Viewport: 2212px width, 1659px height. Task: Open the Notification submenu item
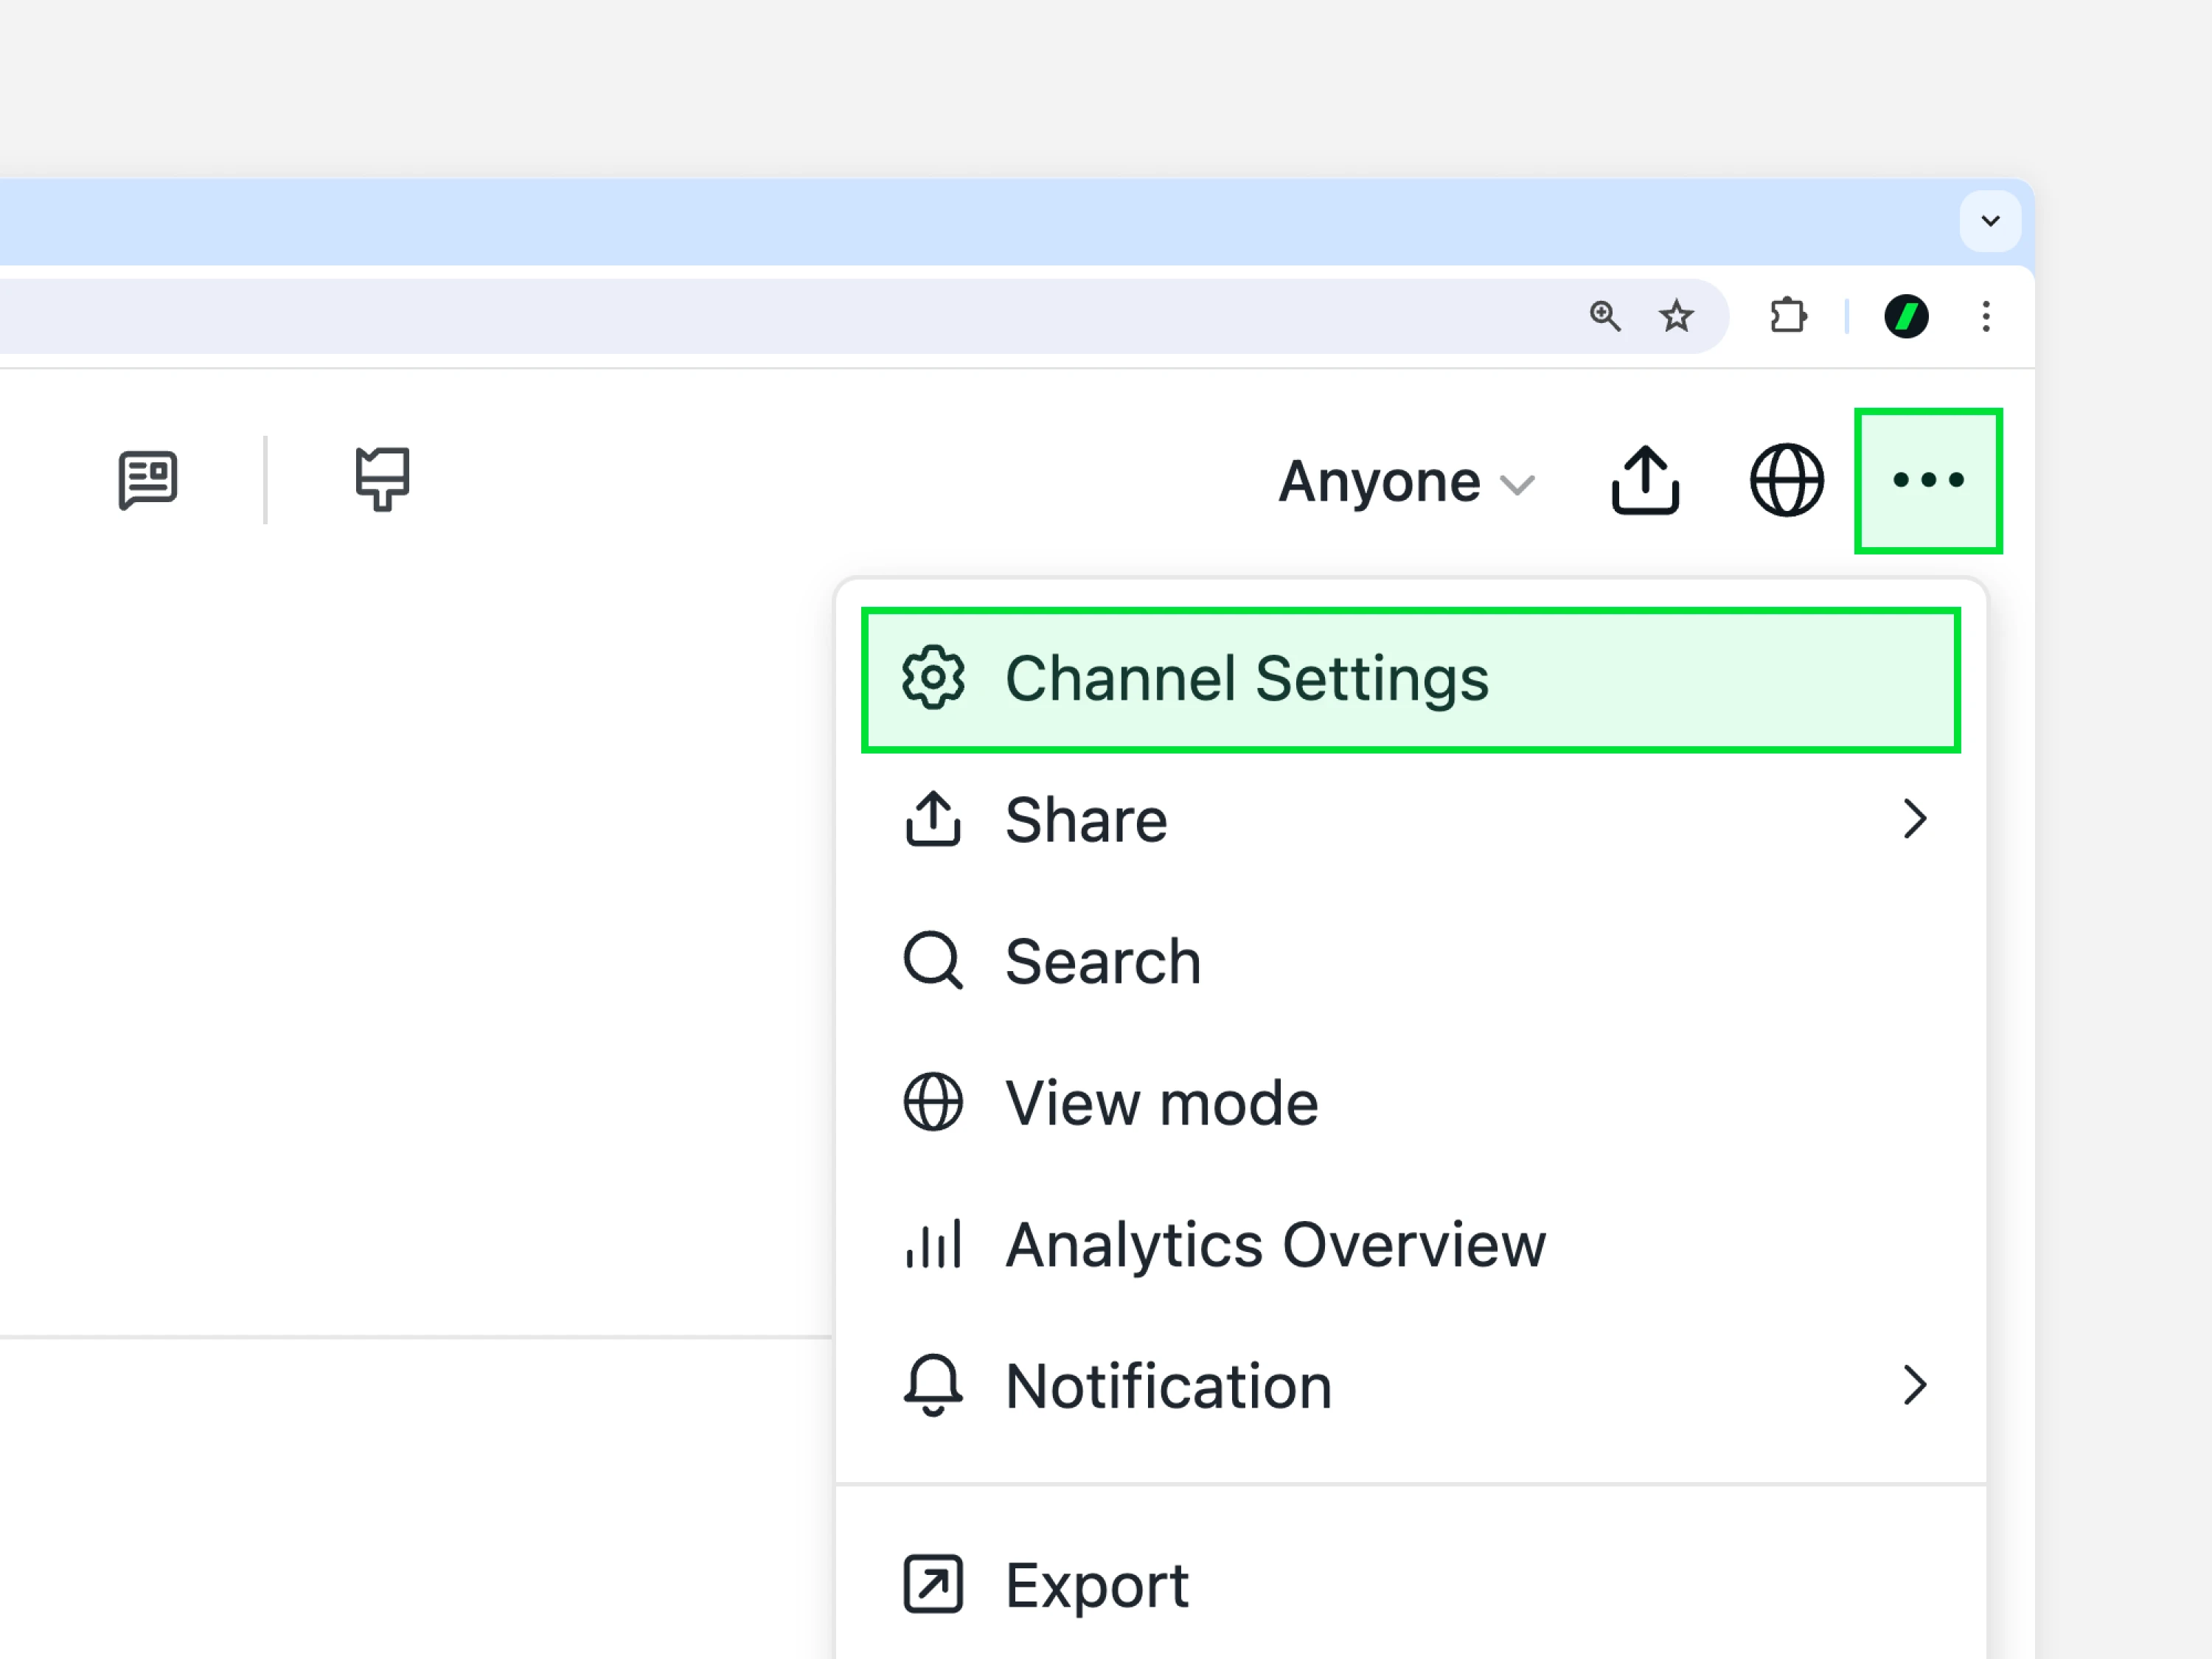coord(1410,1386)
